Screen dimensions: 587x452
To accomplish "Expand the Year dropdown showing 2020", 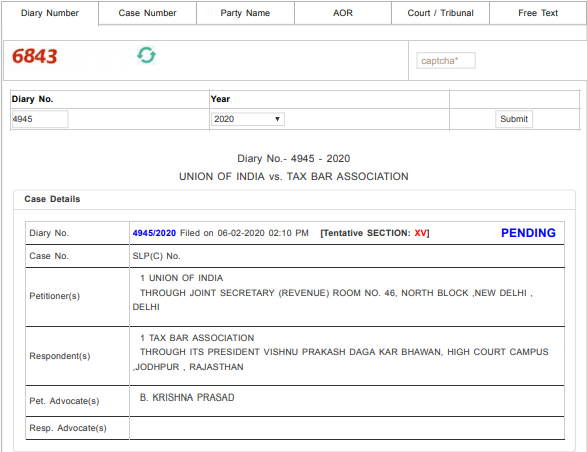I will [247, 119].
